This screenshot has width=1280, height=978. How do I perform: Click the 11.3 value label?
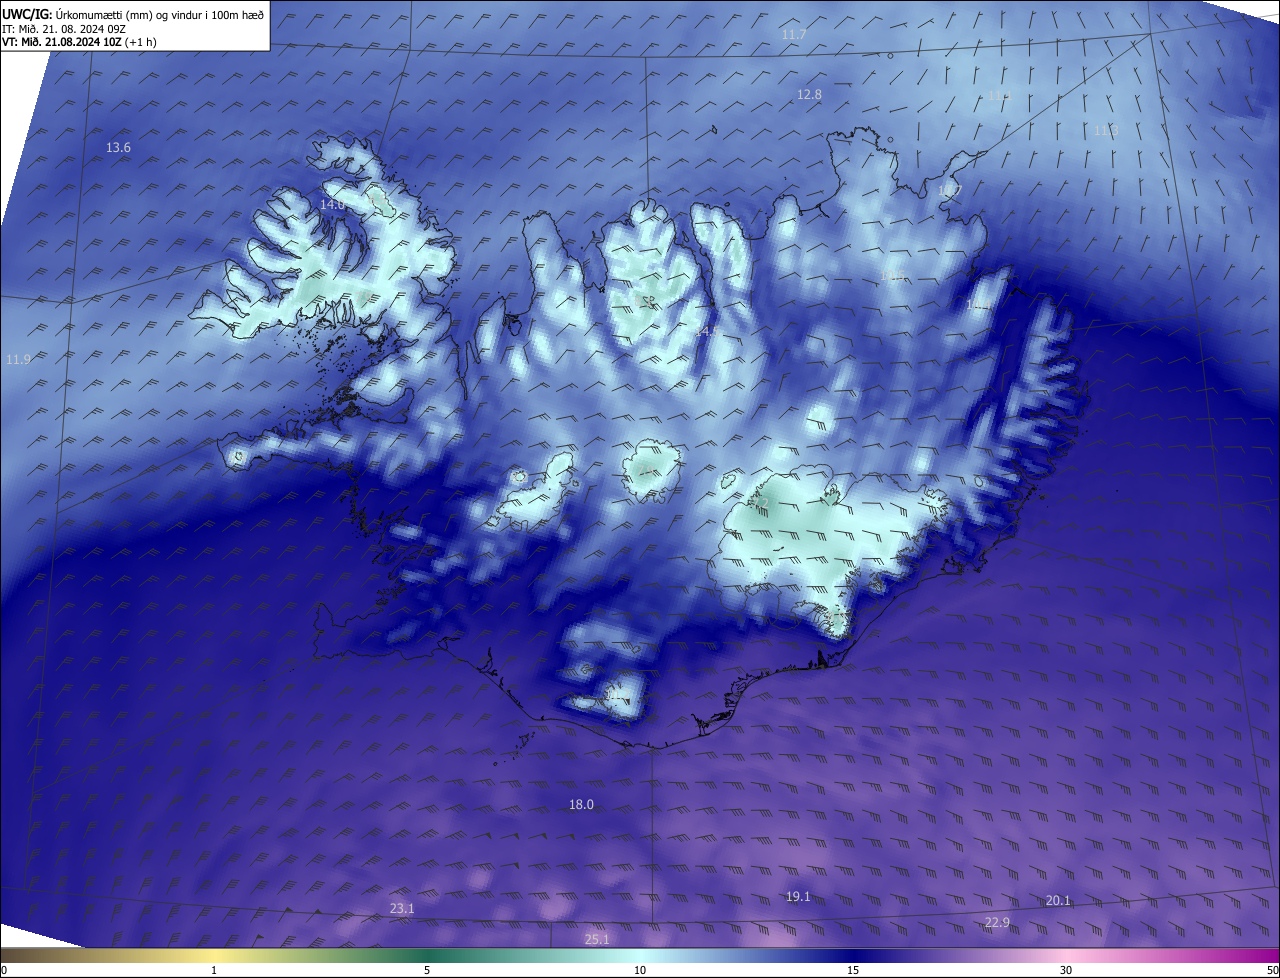1105,131
